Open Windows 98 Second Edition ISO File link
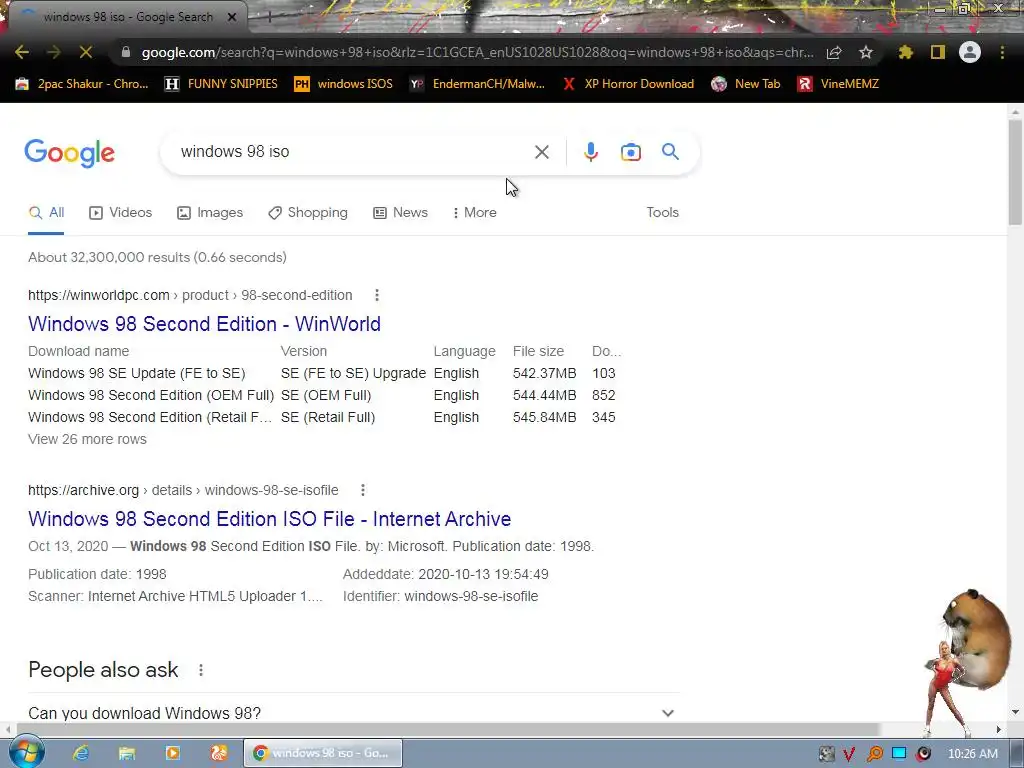 pos(269,519)
